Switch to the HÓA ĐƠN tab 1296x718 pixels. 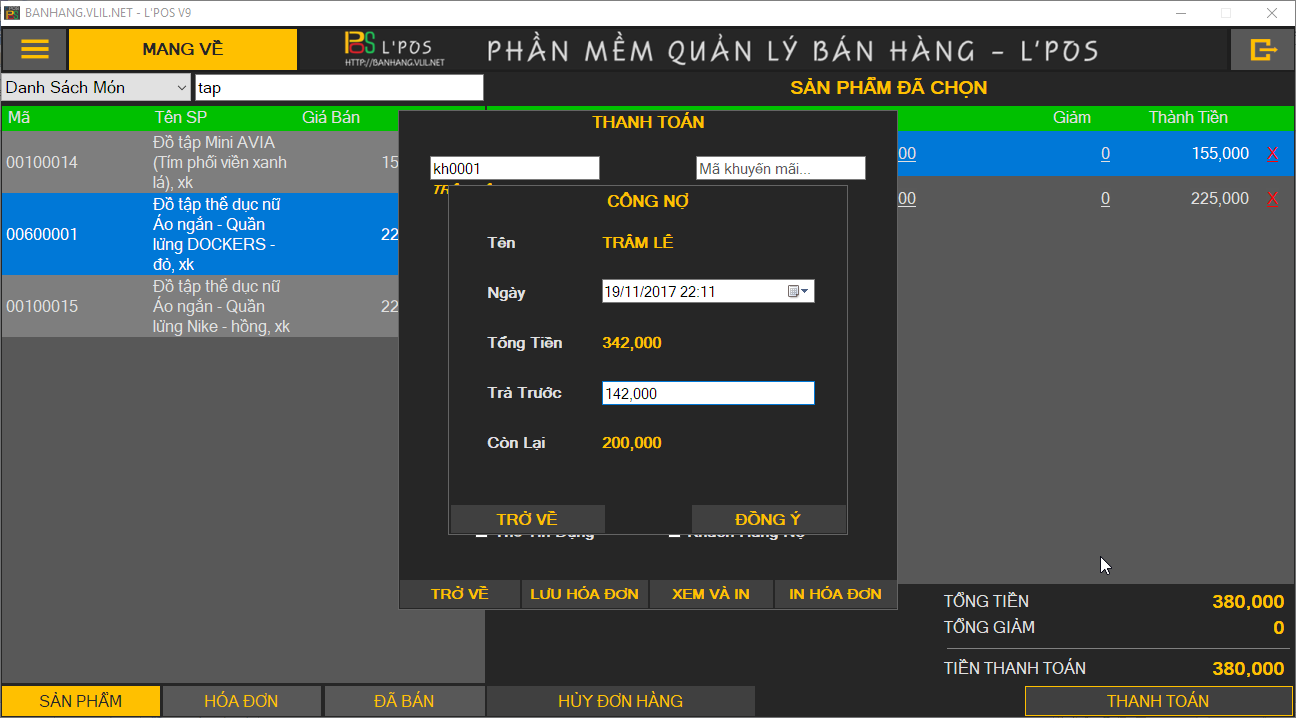[x=241, y=701]
